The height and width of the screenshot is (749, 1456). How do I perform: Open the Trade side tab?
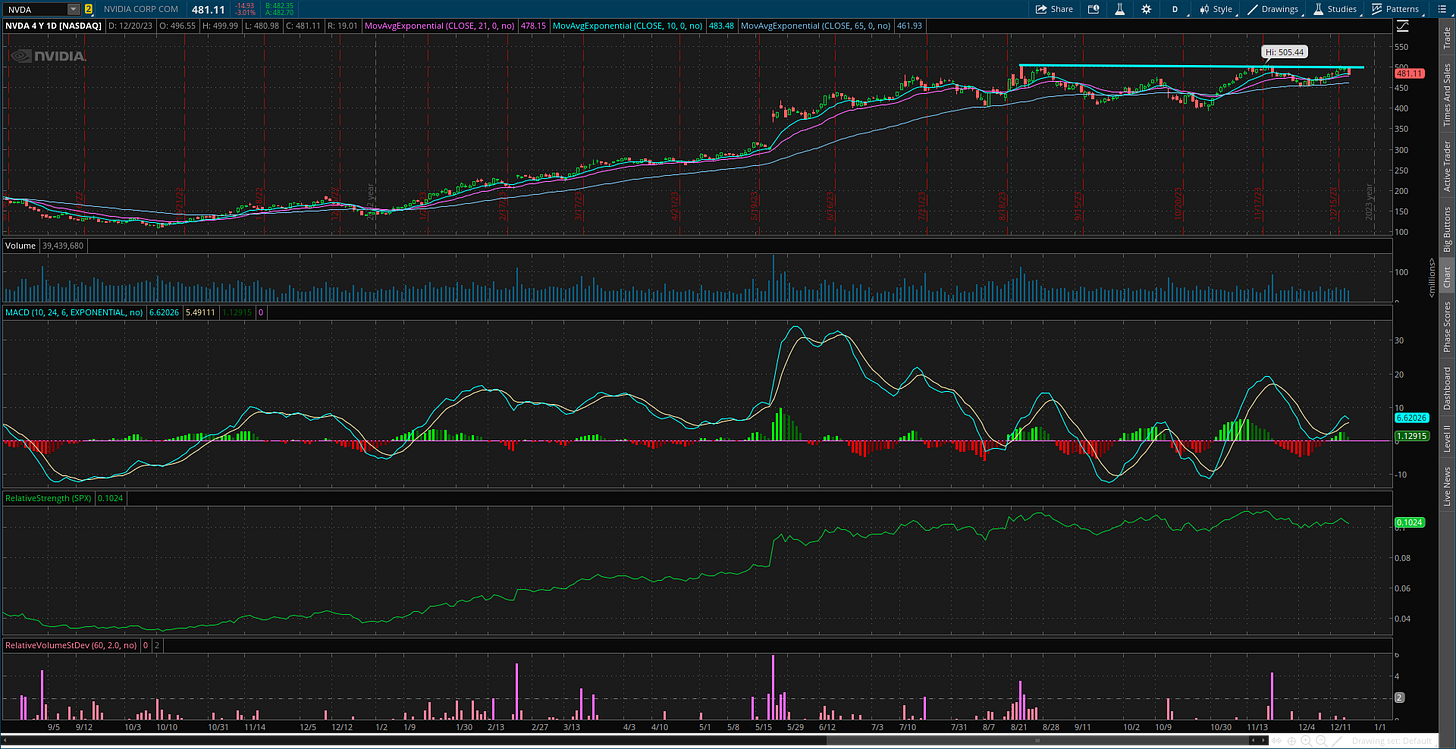[x=1446, y=39]
